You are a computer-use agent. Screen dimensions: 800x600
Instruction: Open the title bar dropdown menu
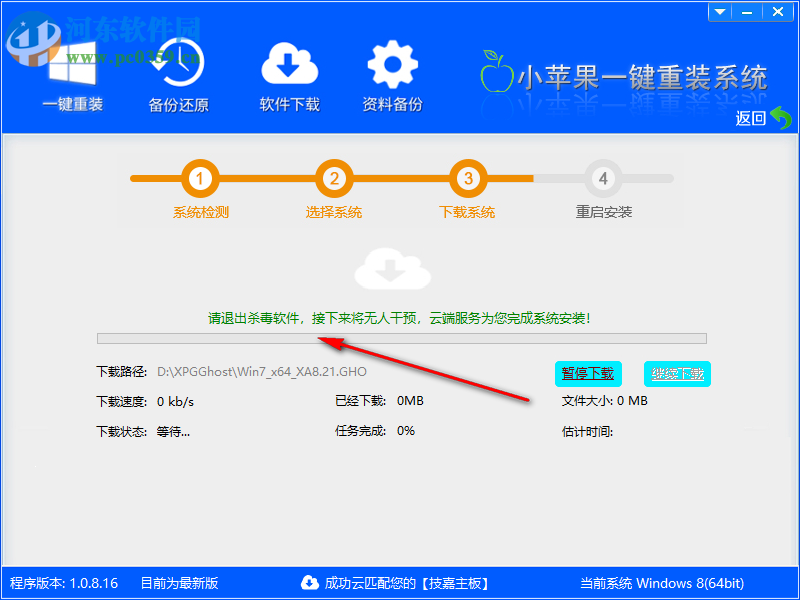click(x=719, y=11)
